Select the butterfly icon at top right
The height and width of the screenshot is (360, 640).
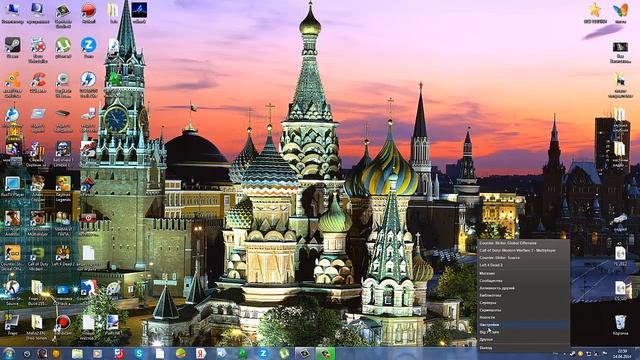tap(620, 13)
